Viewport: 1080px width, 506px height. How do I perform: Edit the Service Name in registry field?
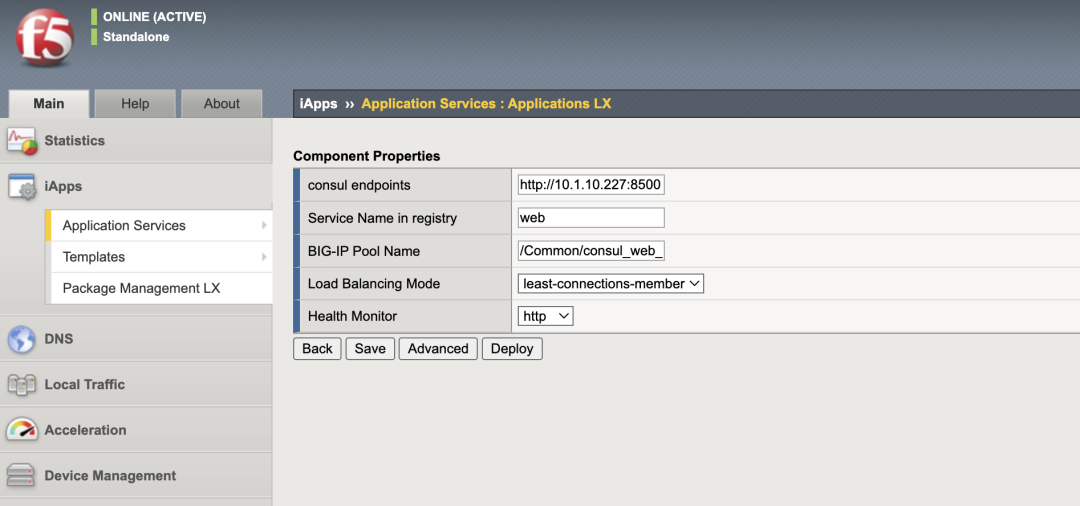tap(591, 218)
